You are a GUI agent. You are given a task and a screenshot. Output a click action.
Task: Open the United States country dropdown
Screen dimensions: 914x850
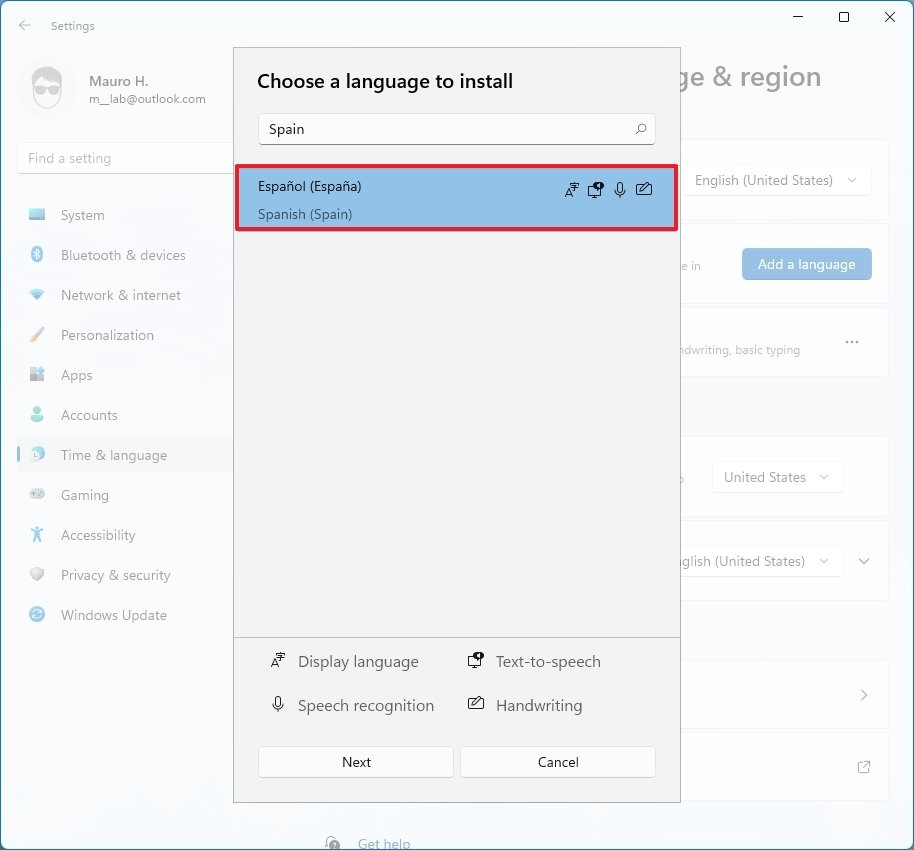point(777,477)
